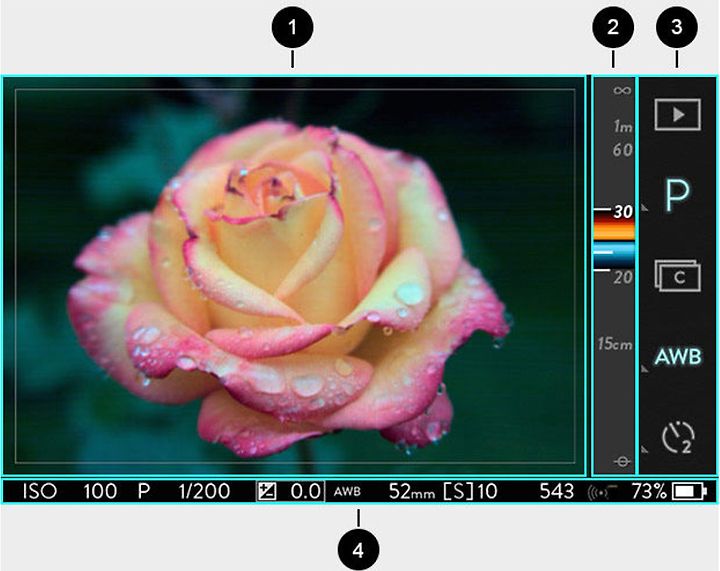The image size is (720, 571).
Task: Tap the 1m mark on focus scale
Action: click(623, 126)
